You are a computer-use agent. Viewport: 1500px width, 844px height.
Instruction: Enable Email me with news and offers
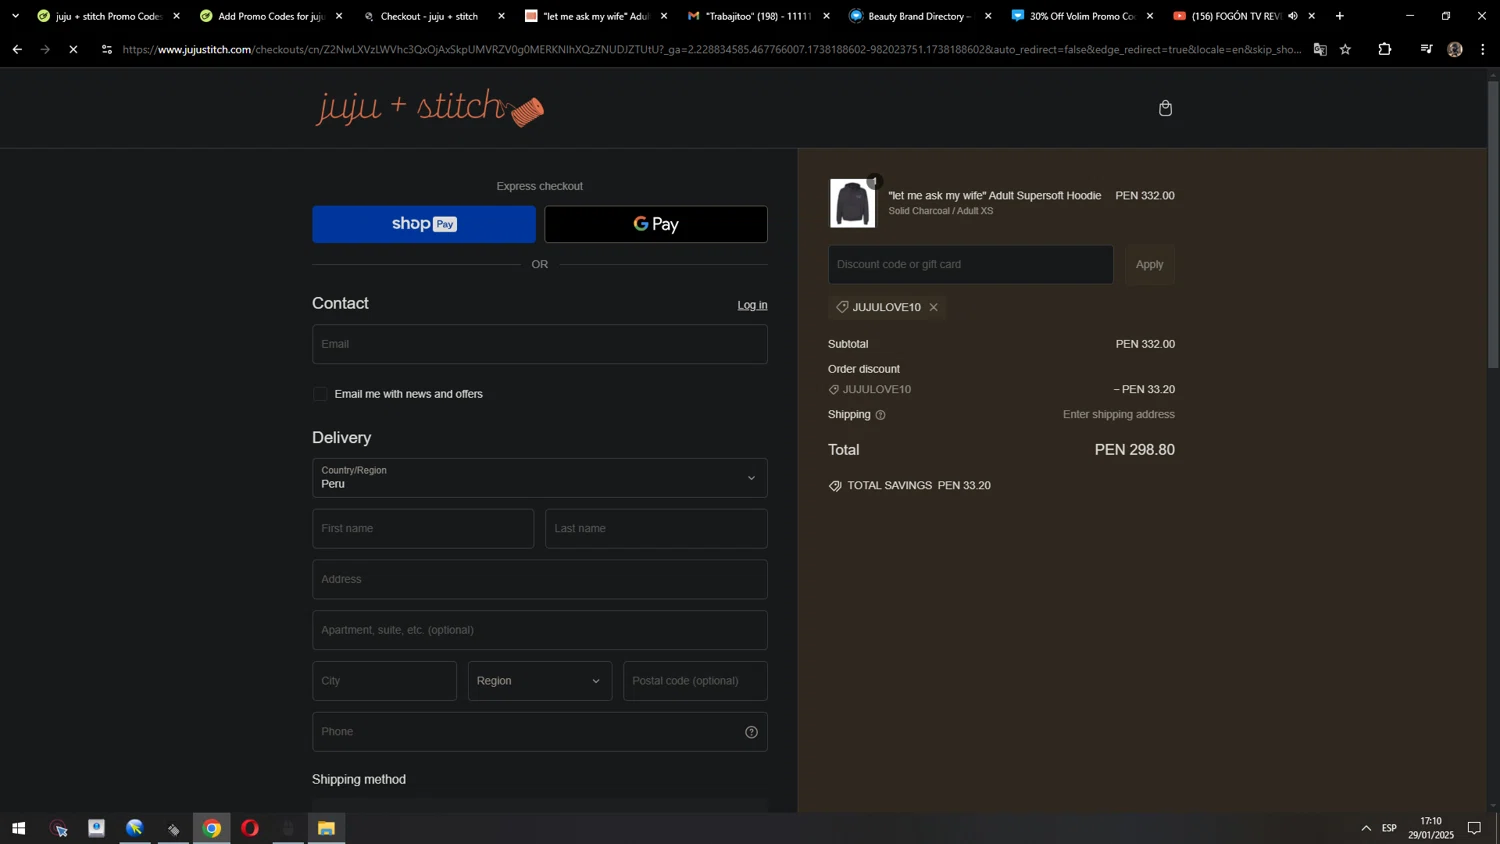(320, 394)
